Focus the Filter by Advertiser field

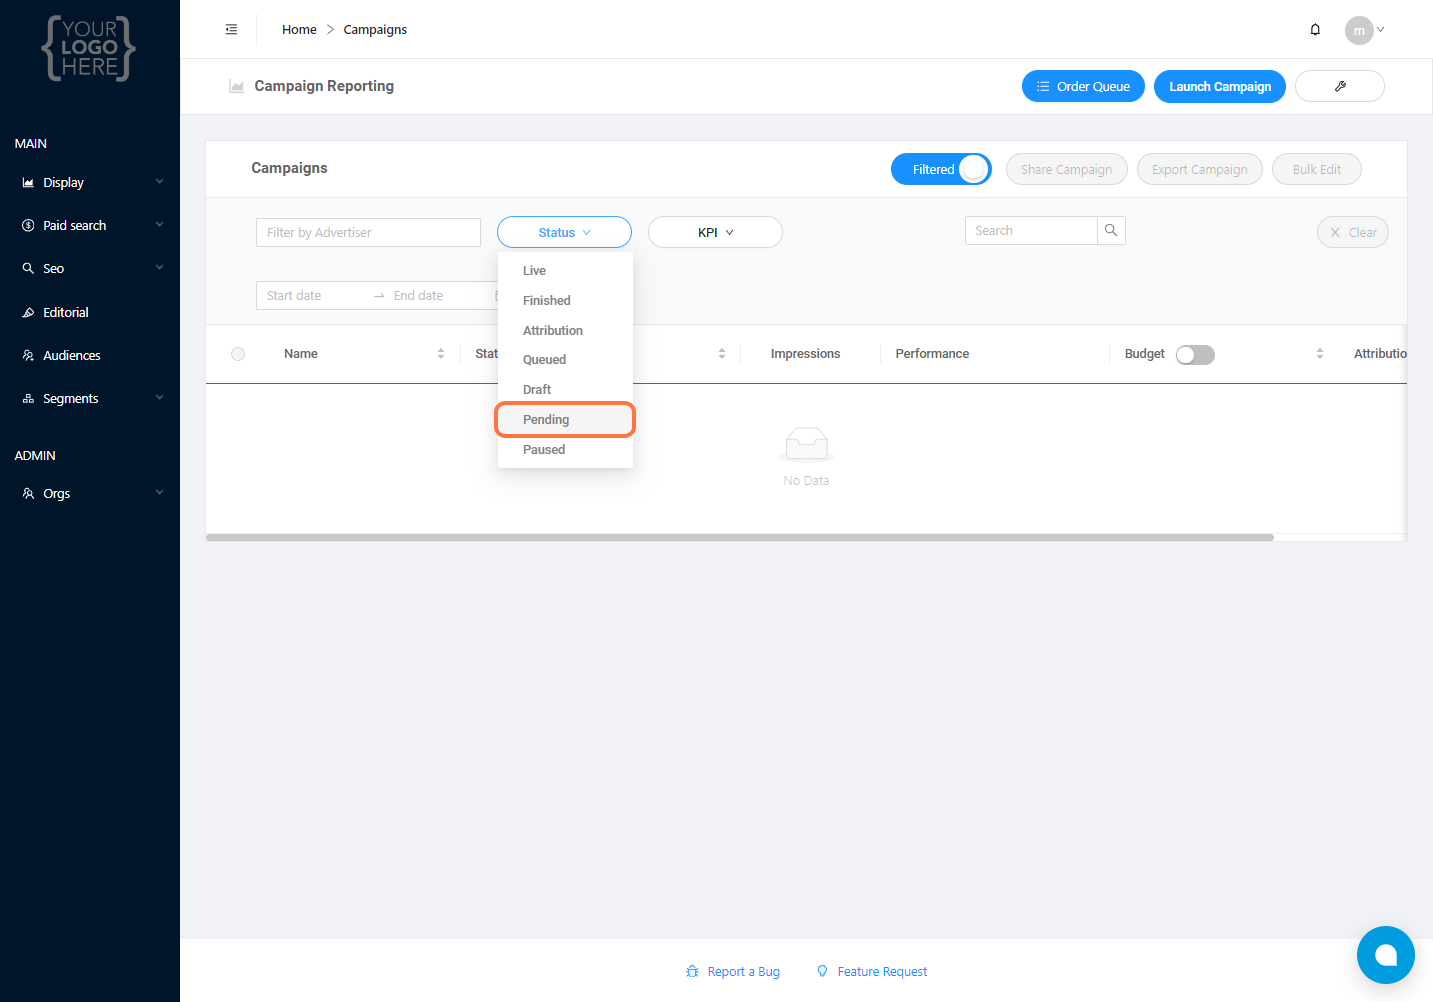[x=368, y=233]
